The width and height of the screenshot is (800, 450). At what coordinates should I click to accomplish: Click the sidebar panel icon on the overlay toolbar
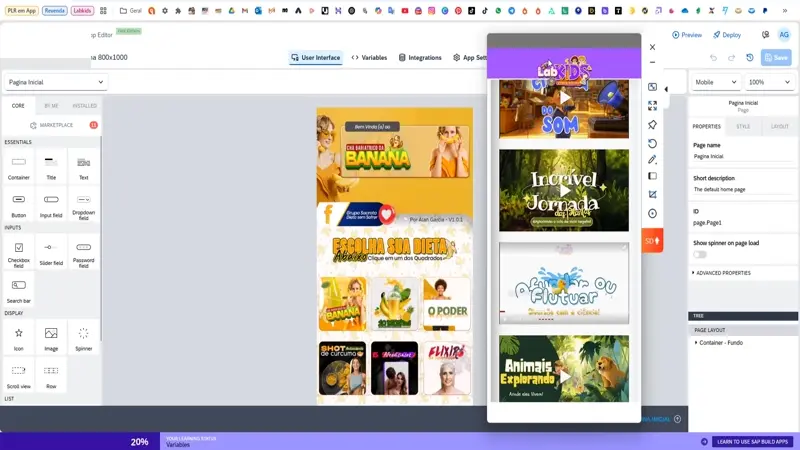tap(653, 176)
